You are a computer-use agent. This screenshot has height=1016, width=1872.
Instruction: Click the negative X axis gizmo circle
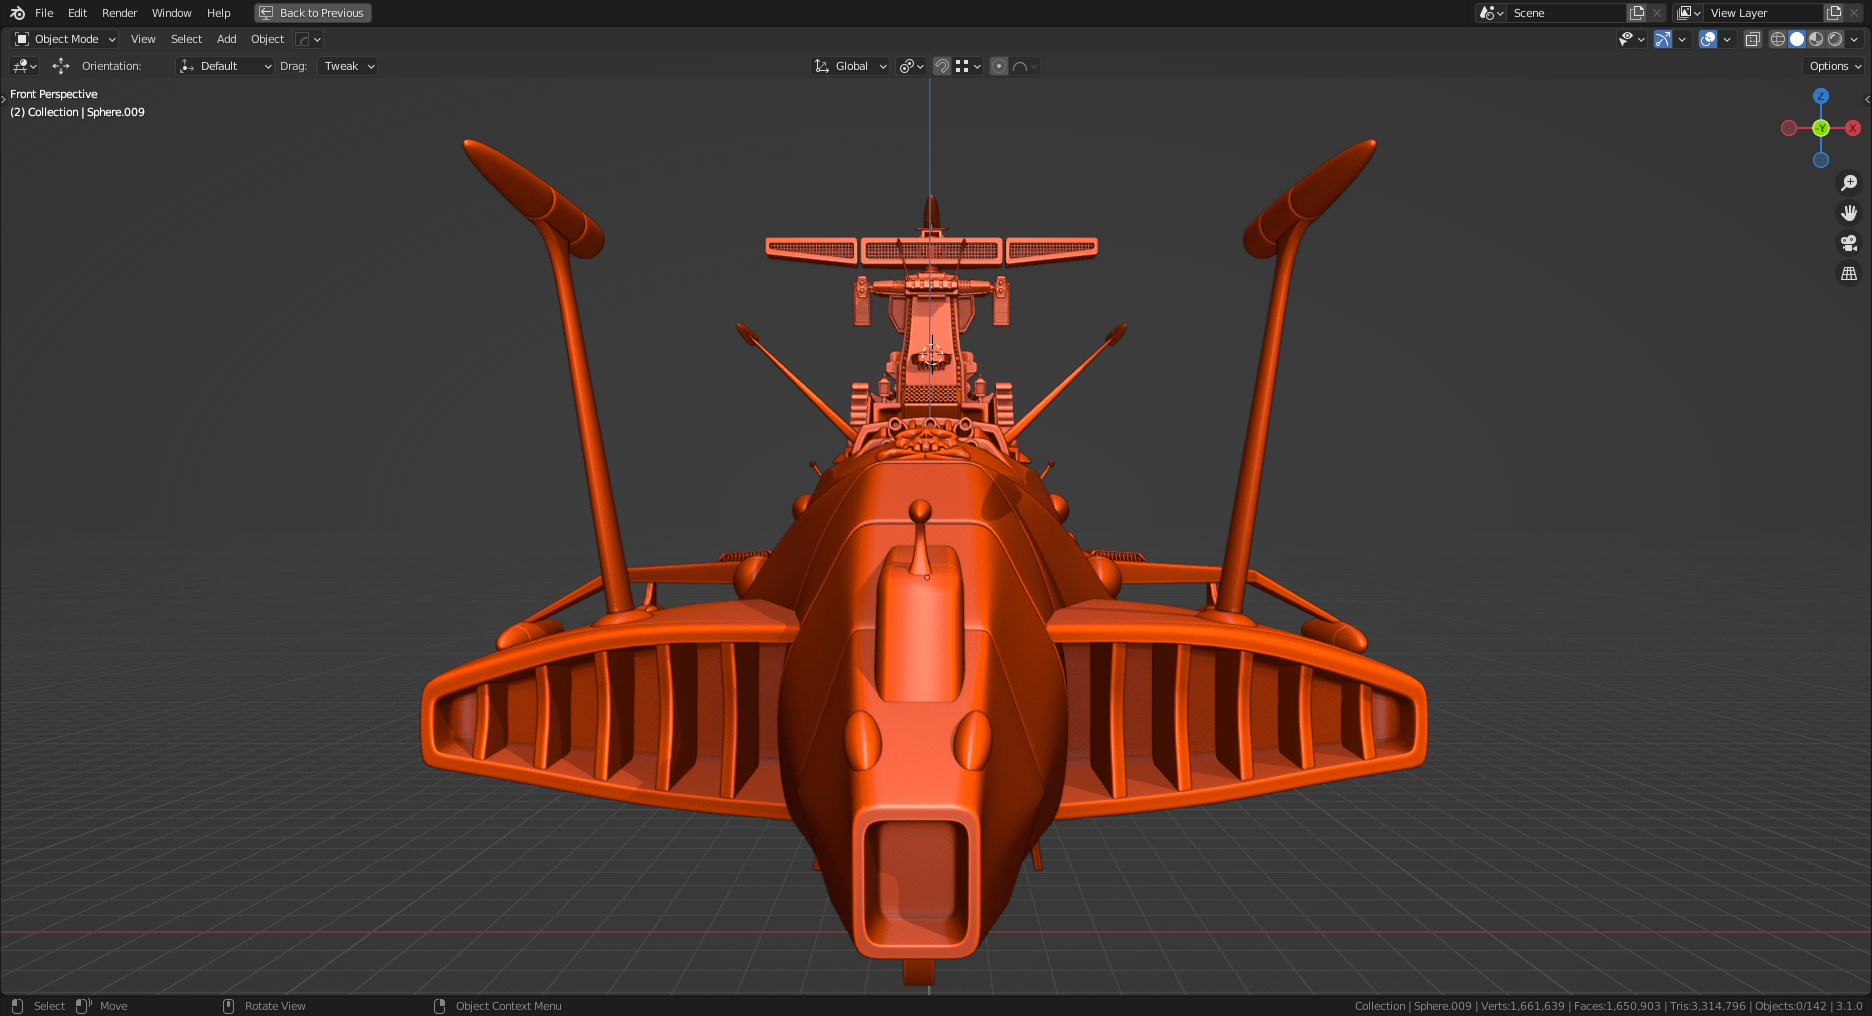coord(1789,128)
